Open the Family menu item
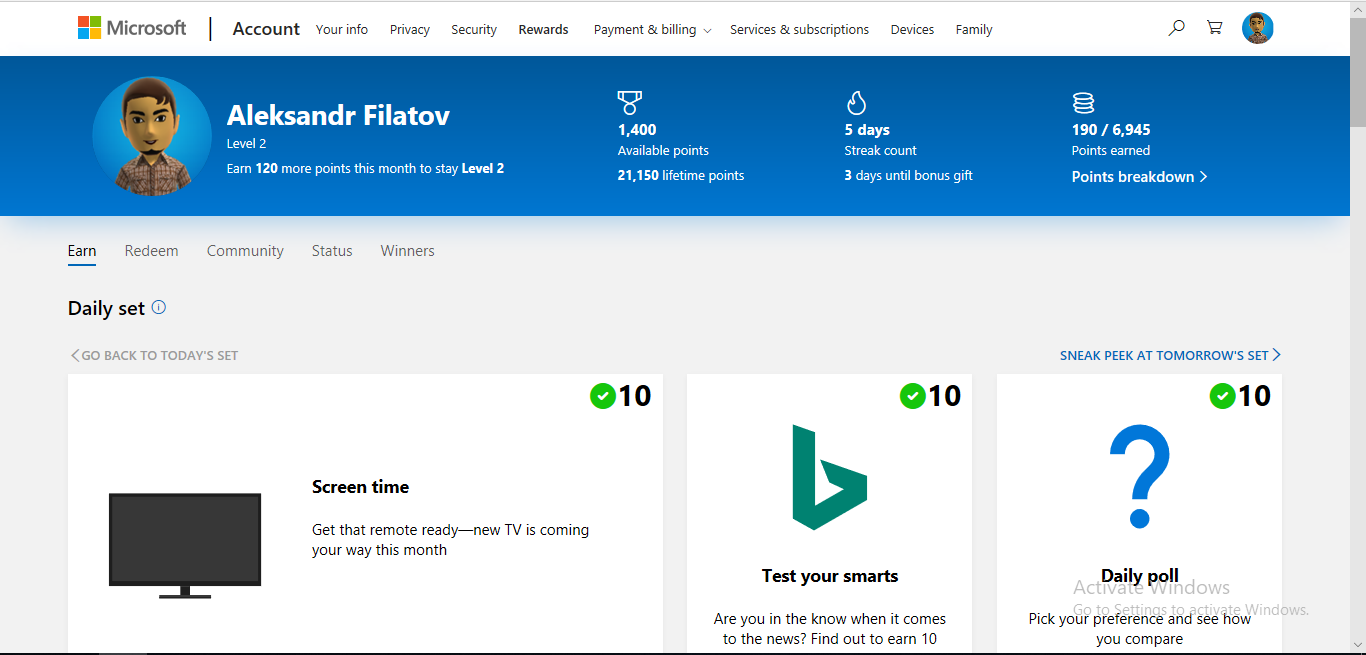The height and width of the screenshot is (655, 1366). tap(974, 30)
